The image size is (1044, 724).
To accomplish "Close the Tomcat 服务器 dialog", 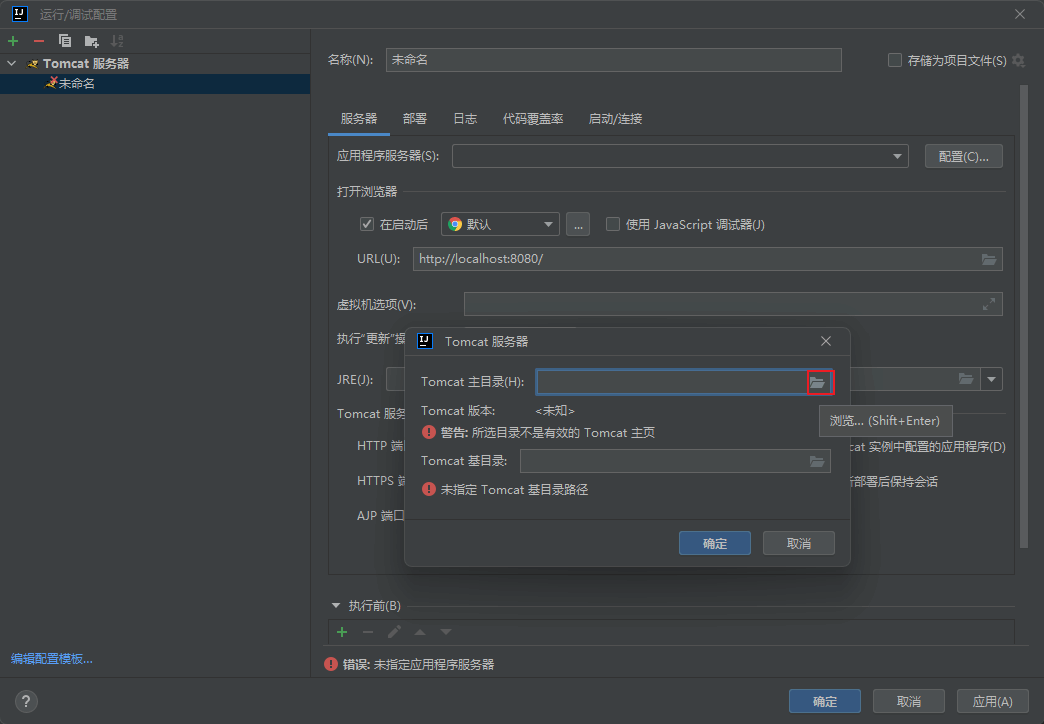I will 826,341.
